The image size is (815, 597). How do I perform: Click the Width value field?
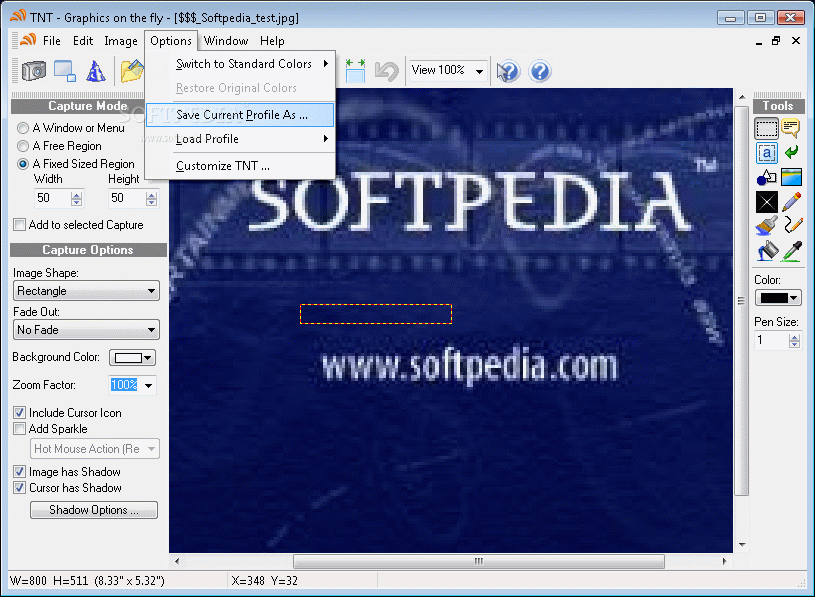tap(52, 198)
